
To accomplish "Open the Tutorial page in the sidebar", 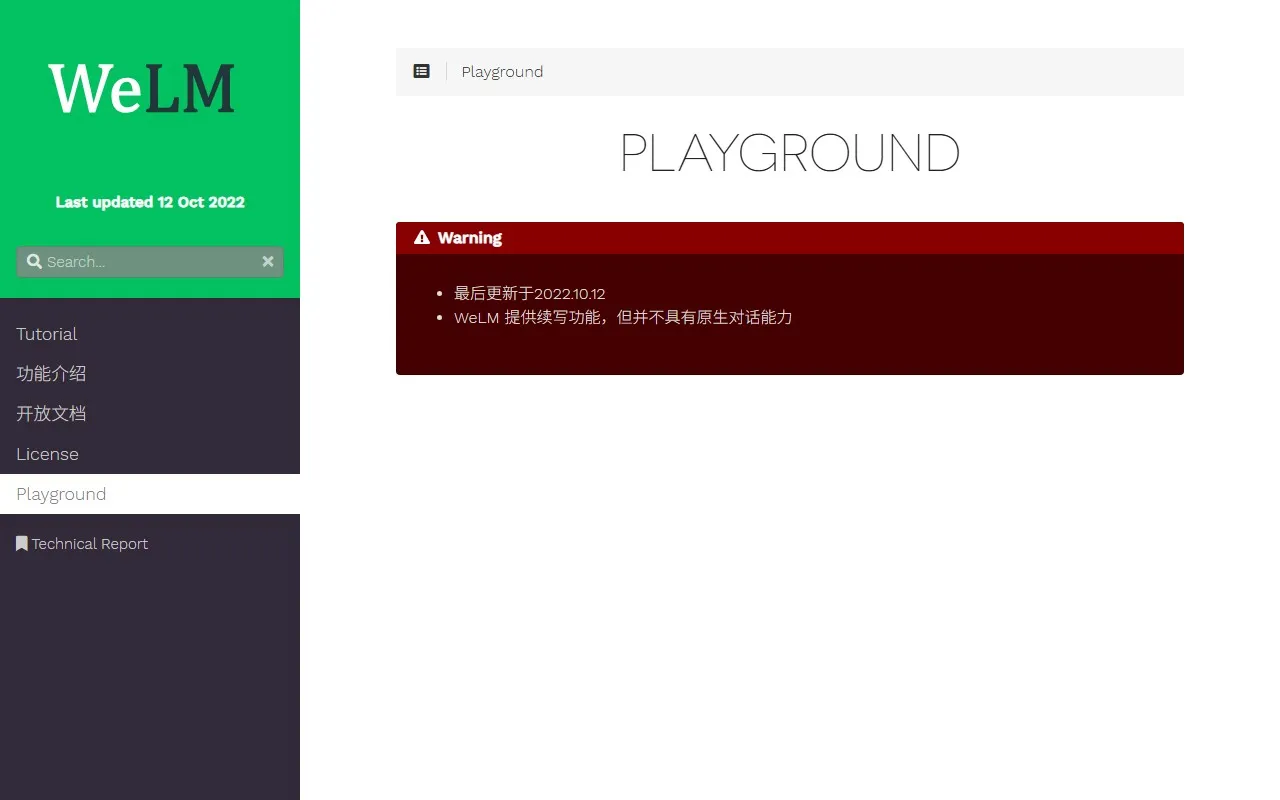I will [x=47, y=334].
